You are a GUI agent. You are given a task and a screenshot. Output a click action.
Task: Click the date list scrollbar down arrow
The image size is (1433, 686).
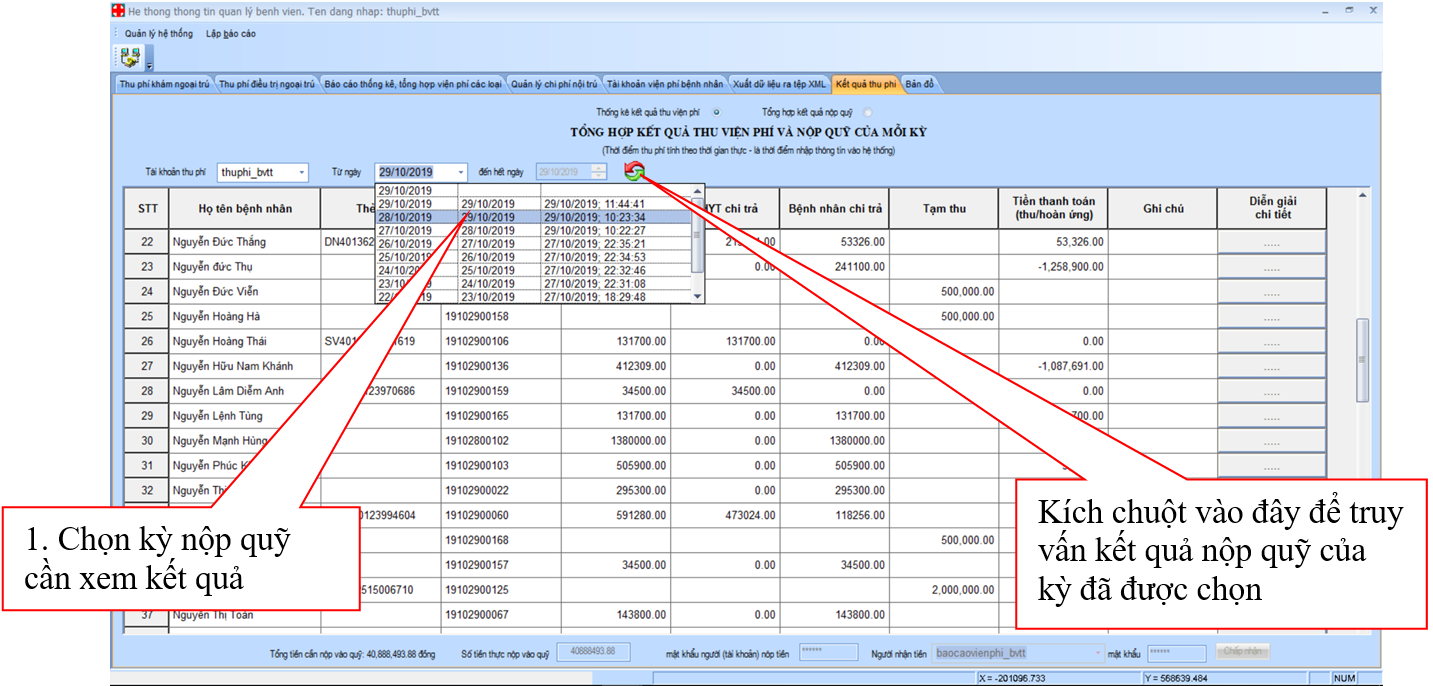[x=698, y=296]
